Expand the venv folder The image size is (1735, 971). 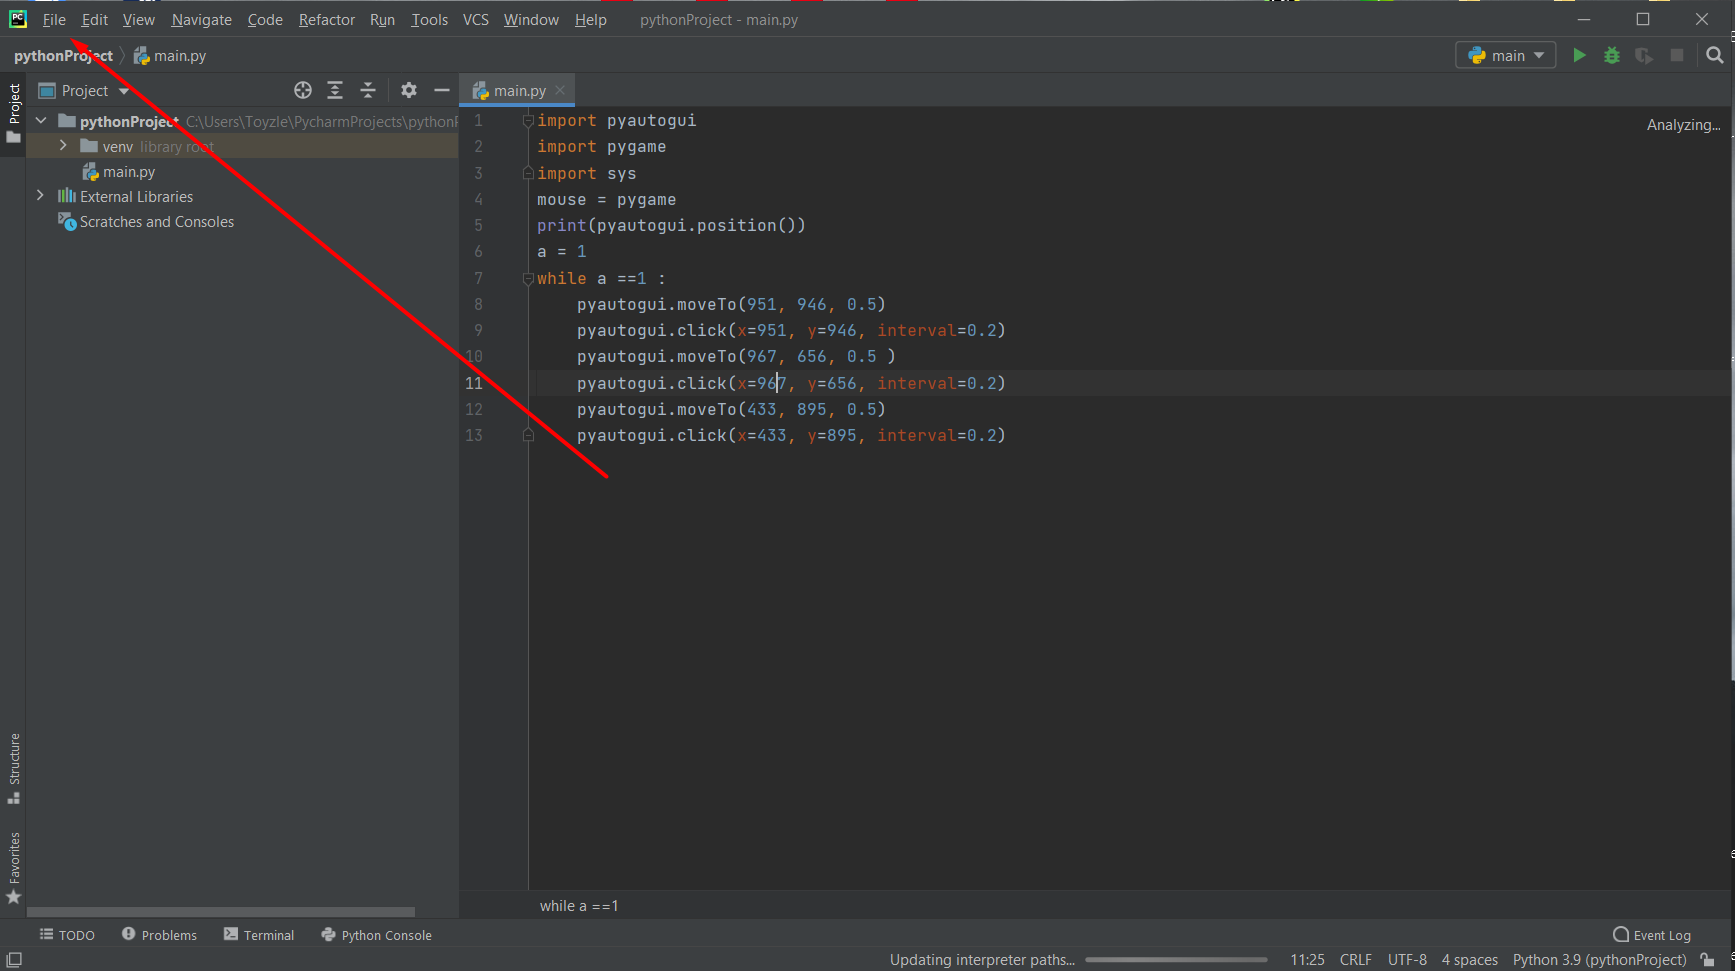(x=63, y=146)
